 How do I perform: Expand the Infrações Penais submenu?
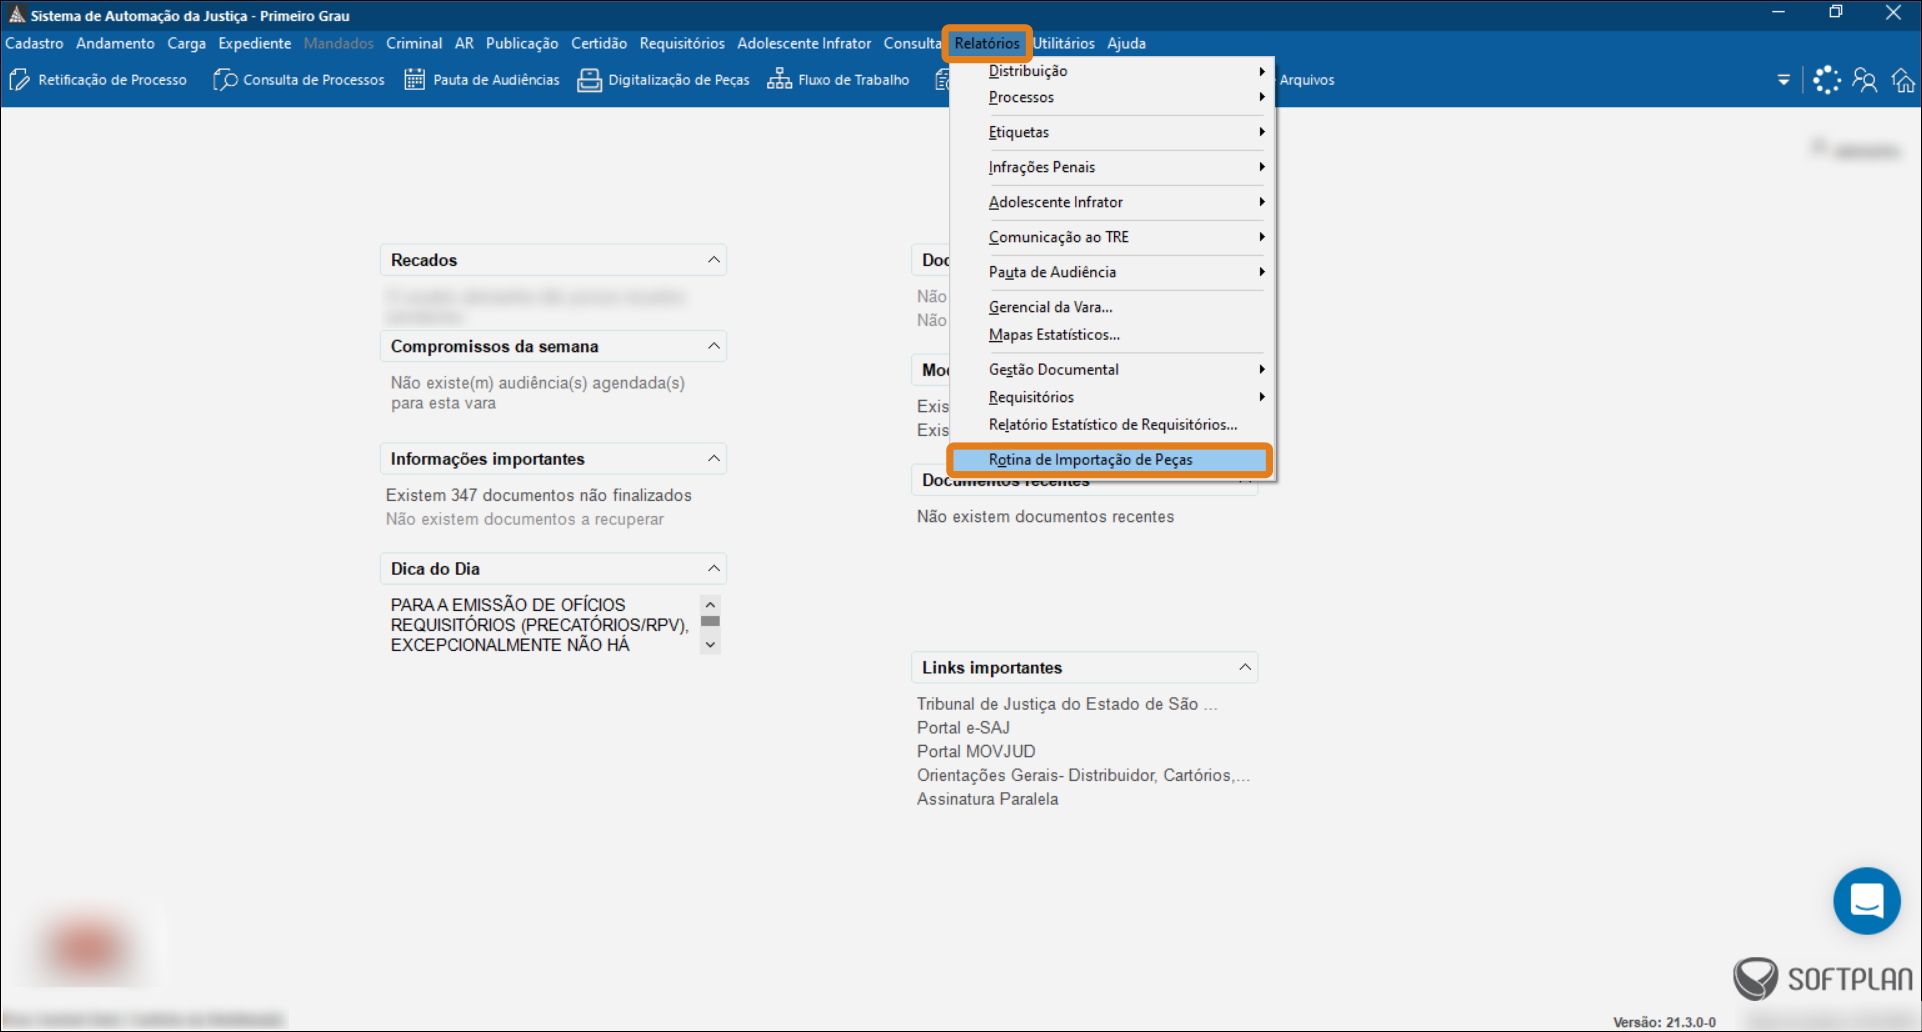coord(1112,167)
